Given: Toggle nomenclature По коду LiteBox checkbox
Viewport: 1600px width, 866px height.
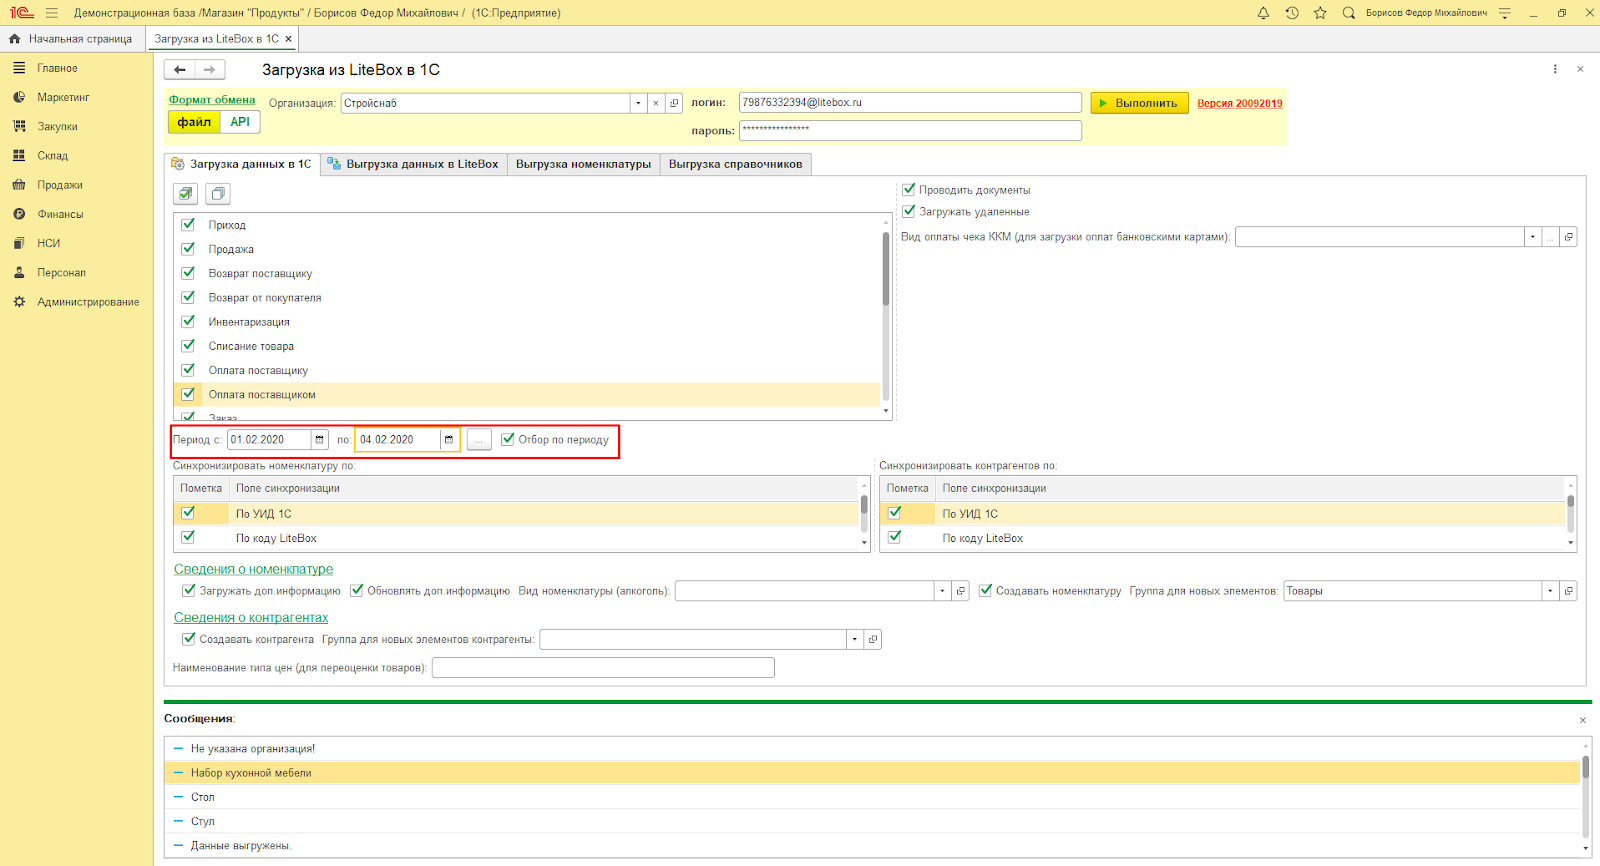Looking at the screenshot, I should click(x=188, y=537).
